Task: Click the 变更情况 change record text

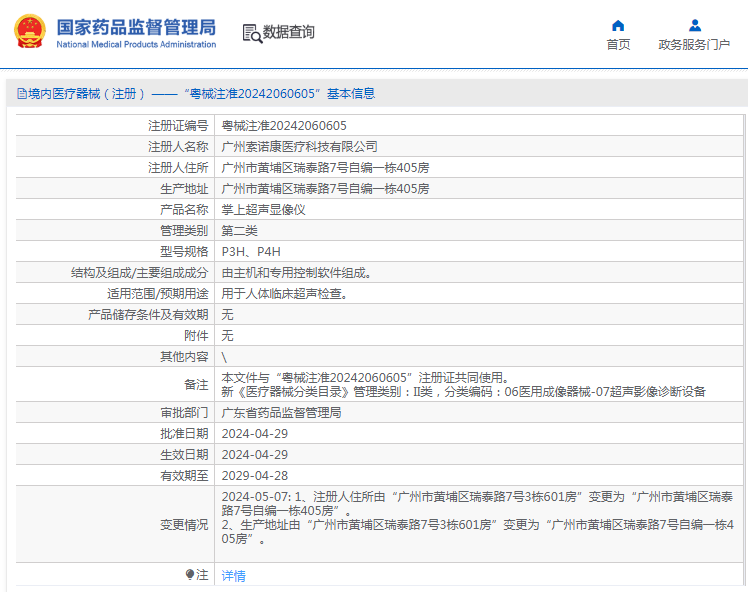Action: point(478,518)
